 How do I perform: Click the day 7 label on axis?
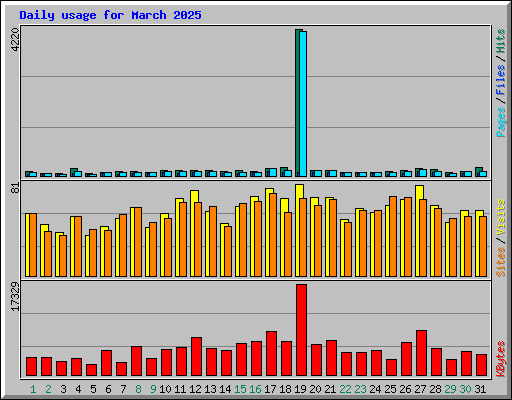[x=123, y=389]
